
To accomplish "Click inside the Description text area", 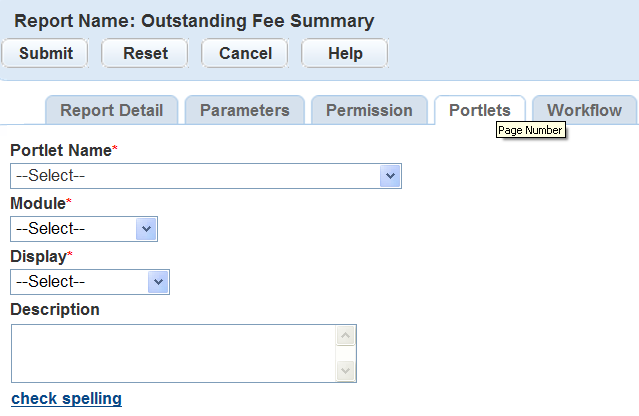I will 172,353.
